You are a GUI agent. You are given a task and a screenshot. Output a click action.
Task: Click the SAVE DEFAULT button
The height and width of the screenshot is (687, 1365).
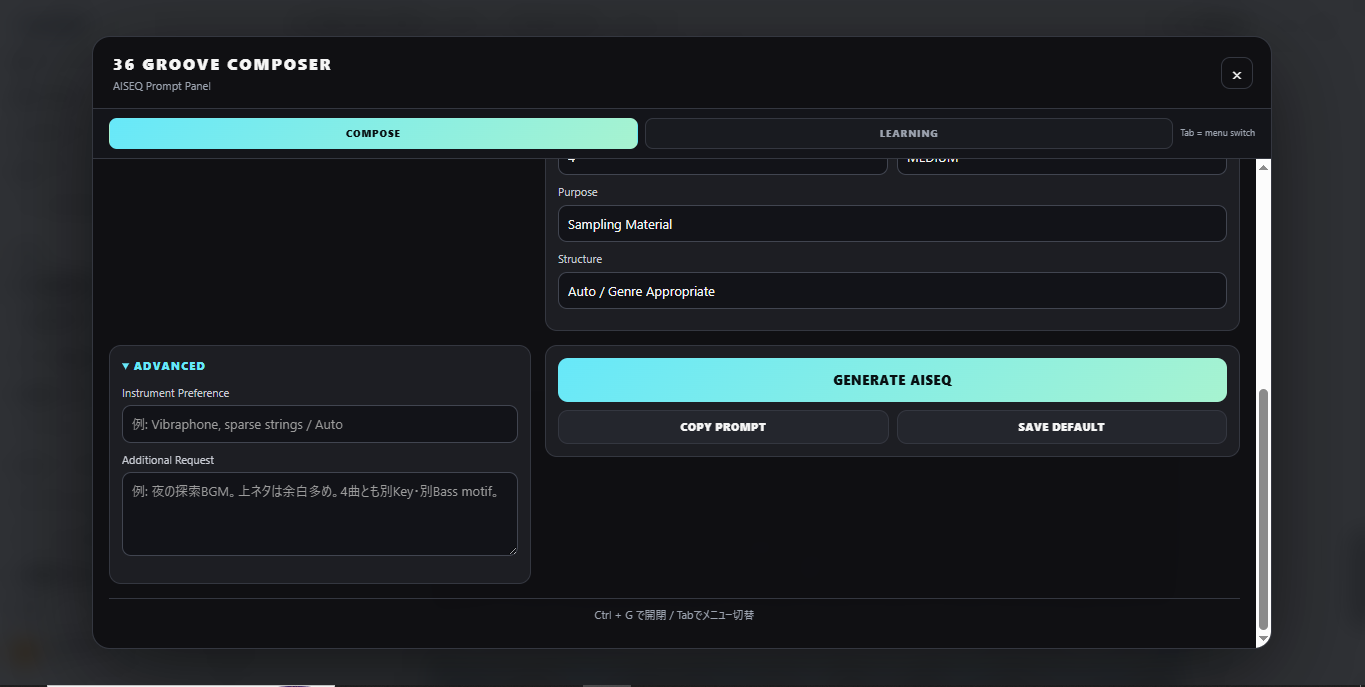point(1061,427)
